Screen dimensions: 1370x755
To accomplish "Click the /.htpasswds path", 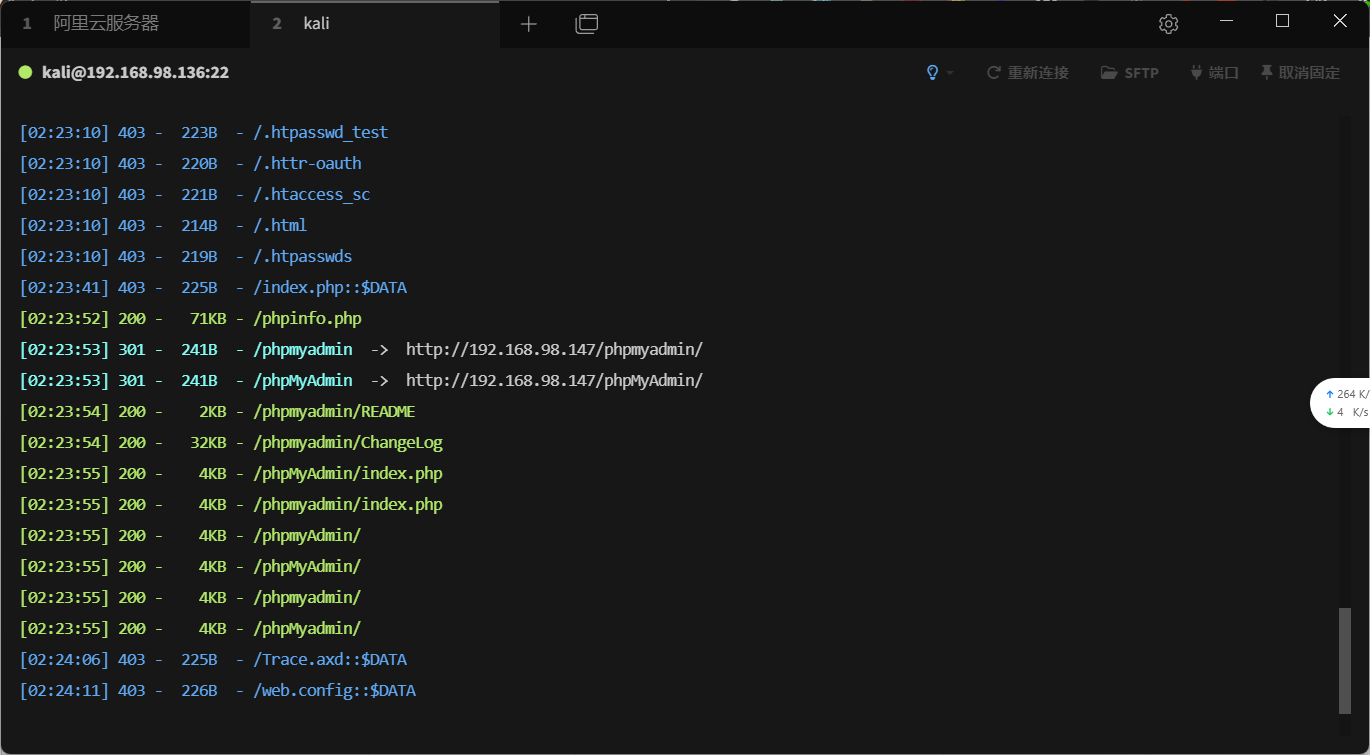I will (x=302, y=257).
